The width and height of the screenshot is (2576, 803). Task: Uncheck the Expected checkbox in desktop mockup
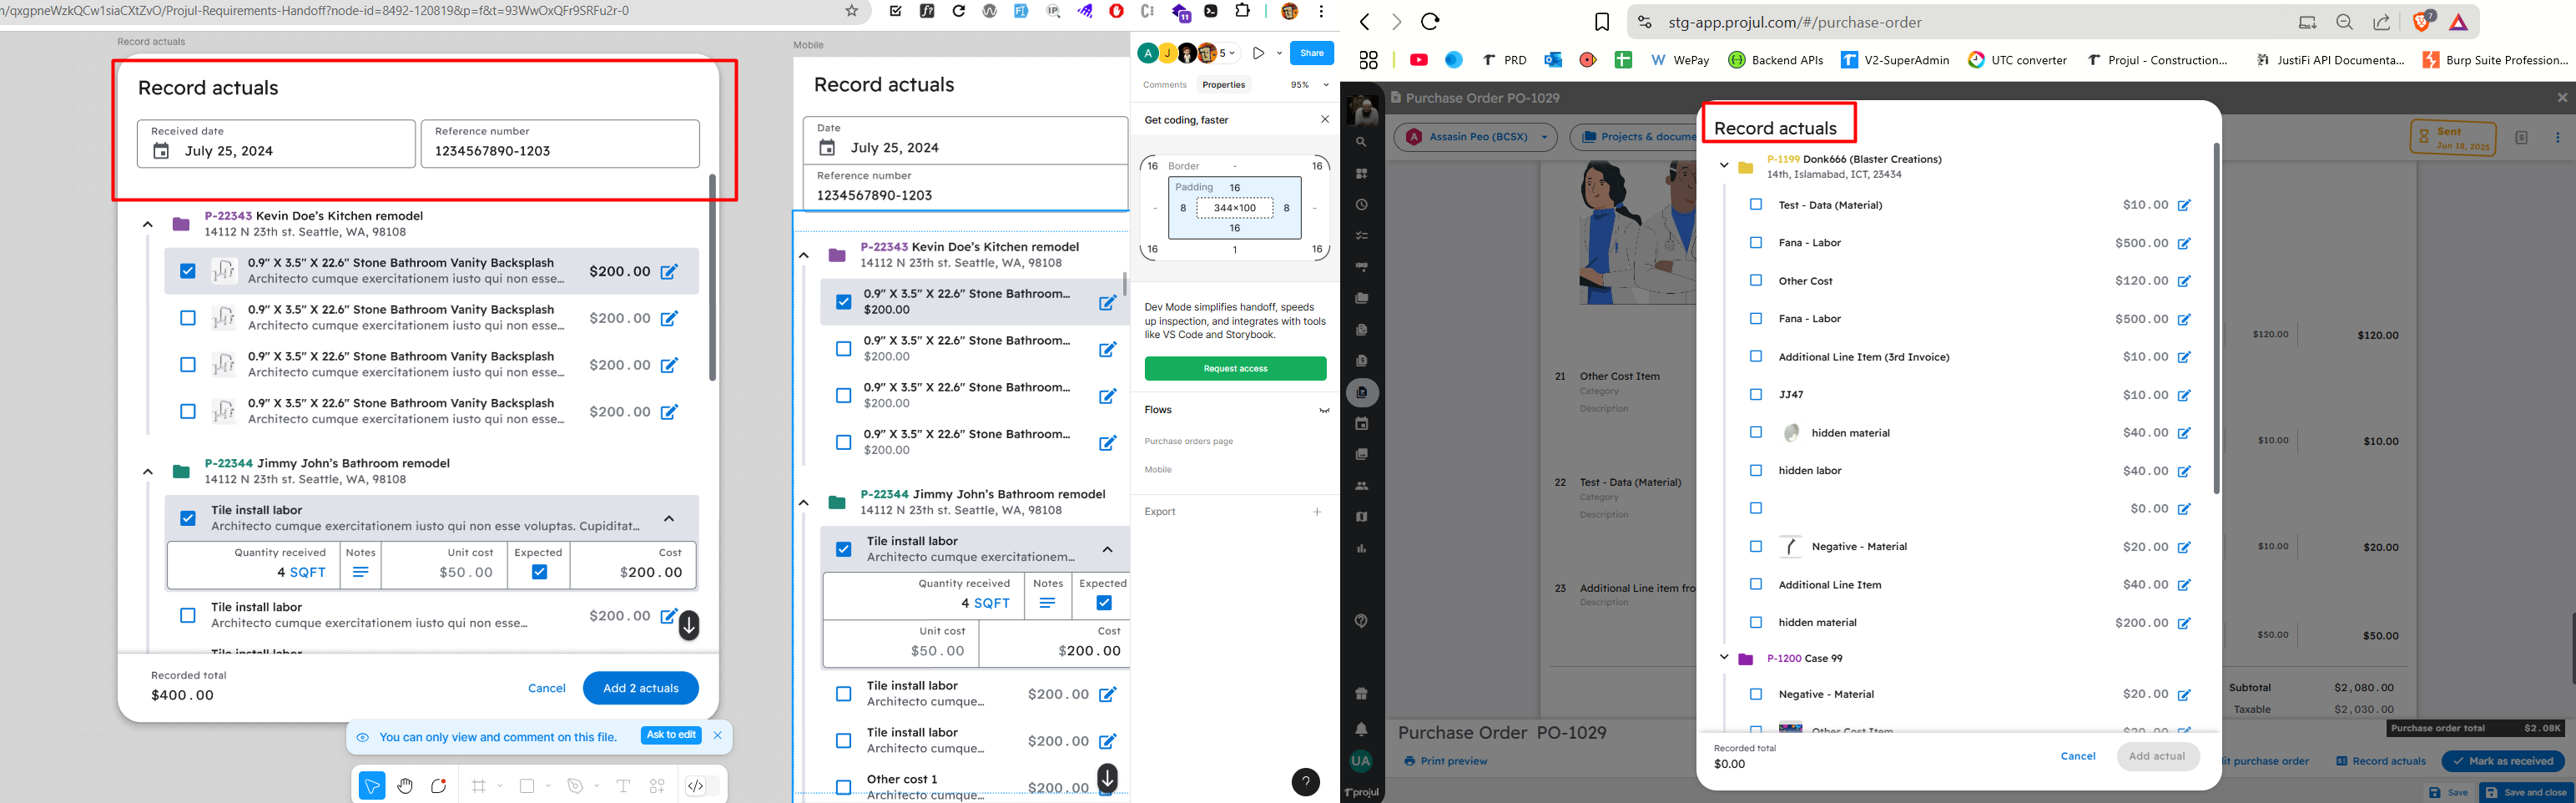(x=539, y=572)
